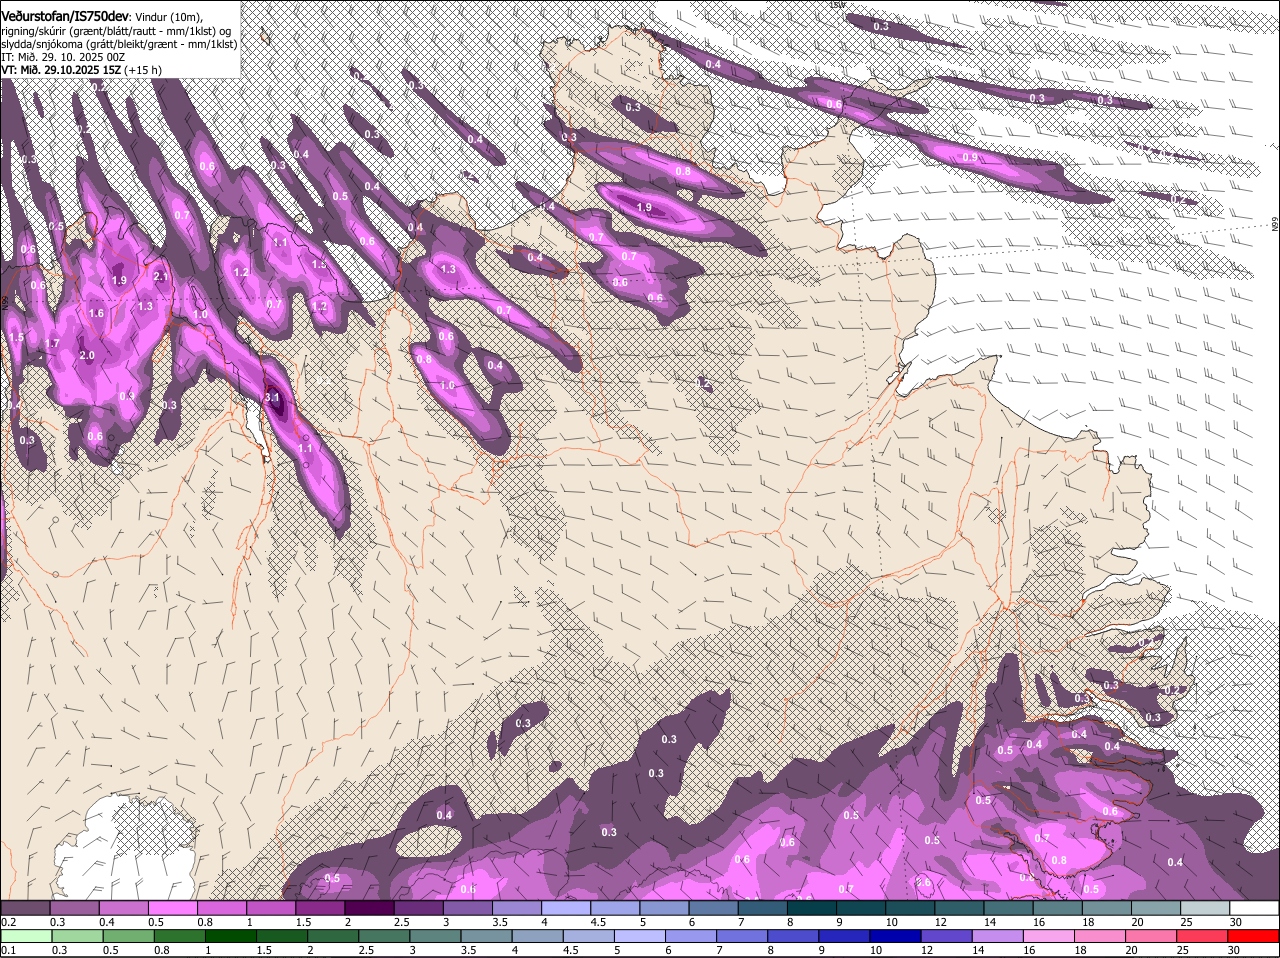1280x958 pixels.
Task: Select the red swatch between 25 and 30 bottom row
Action: [1204, 936]
